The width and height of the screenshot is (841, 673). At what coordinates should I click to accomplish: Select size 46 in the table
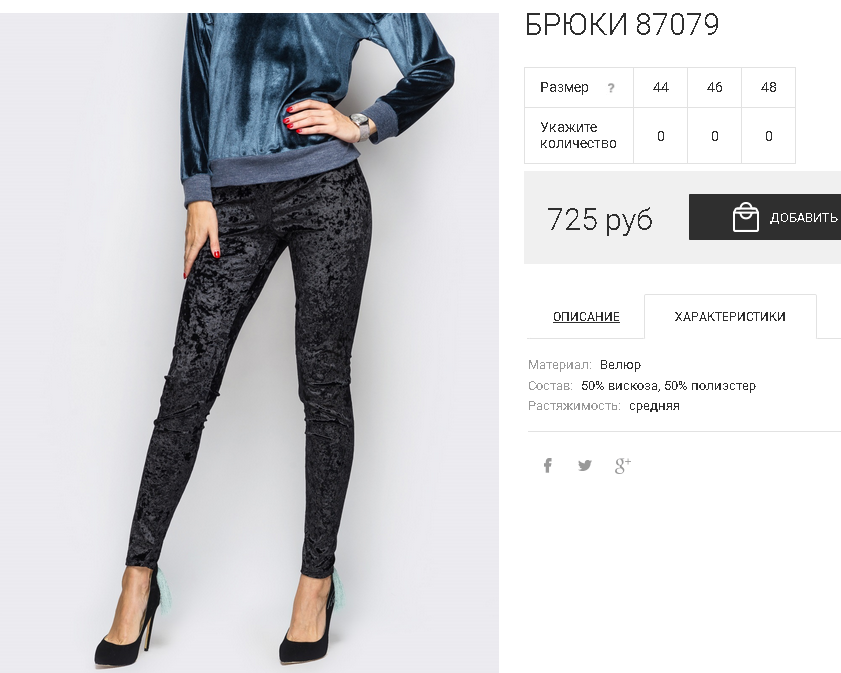(x=714, y=87)
